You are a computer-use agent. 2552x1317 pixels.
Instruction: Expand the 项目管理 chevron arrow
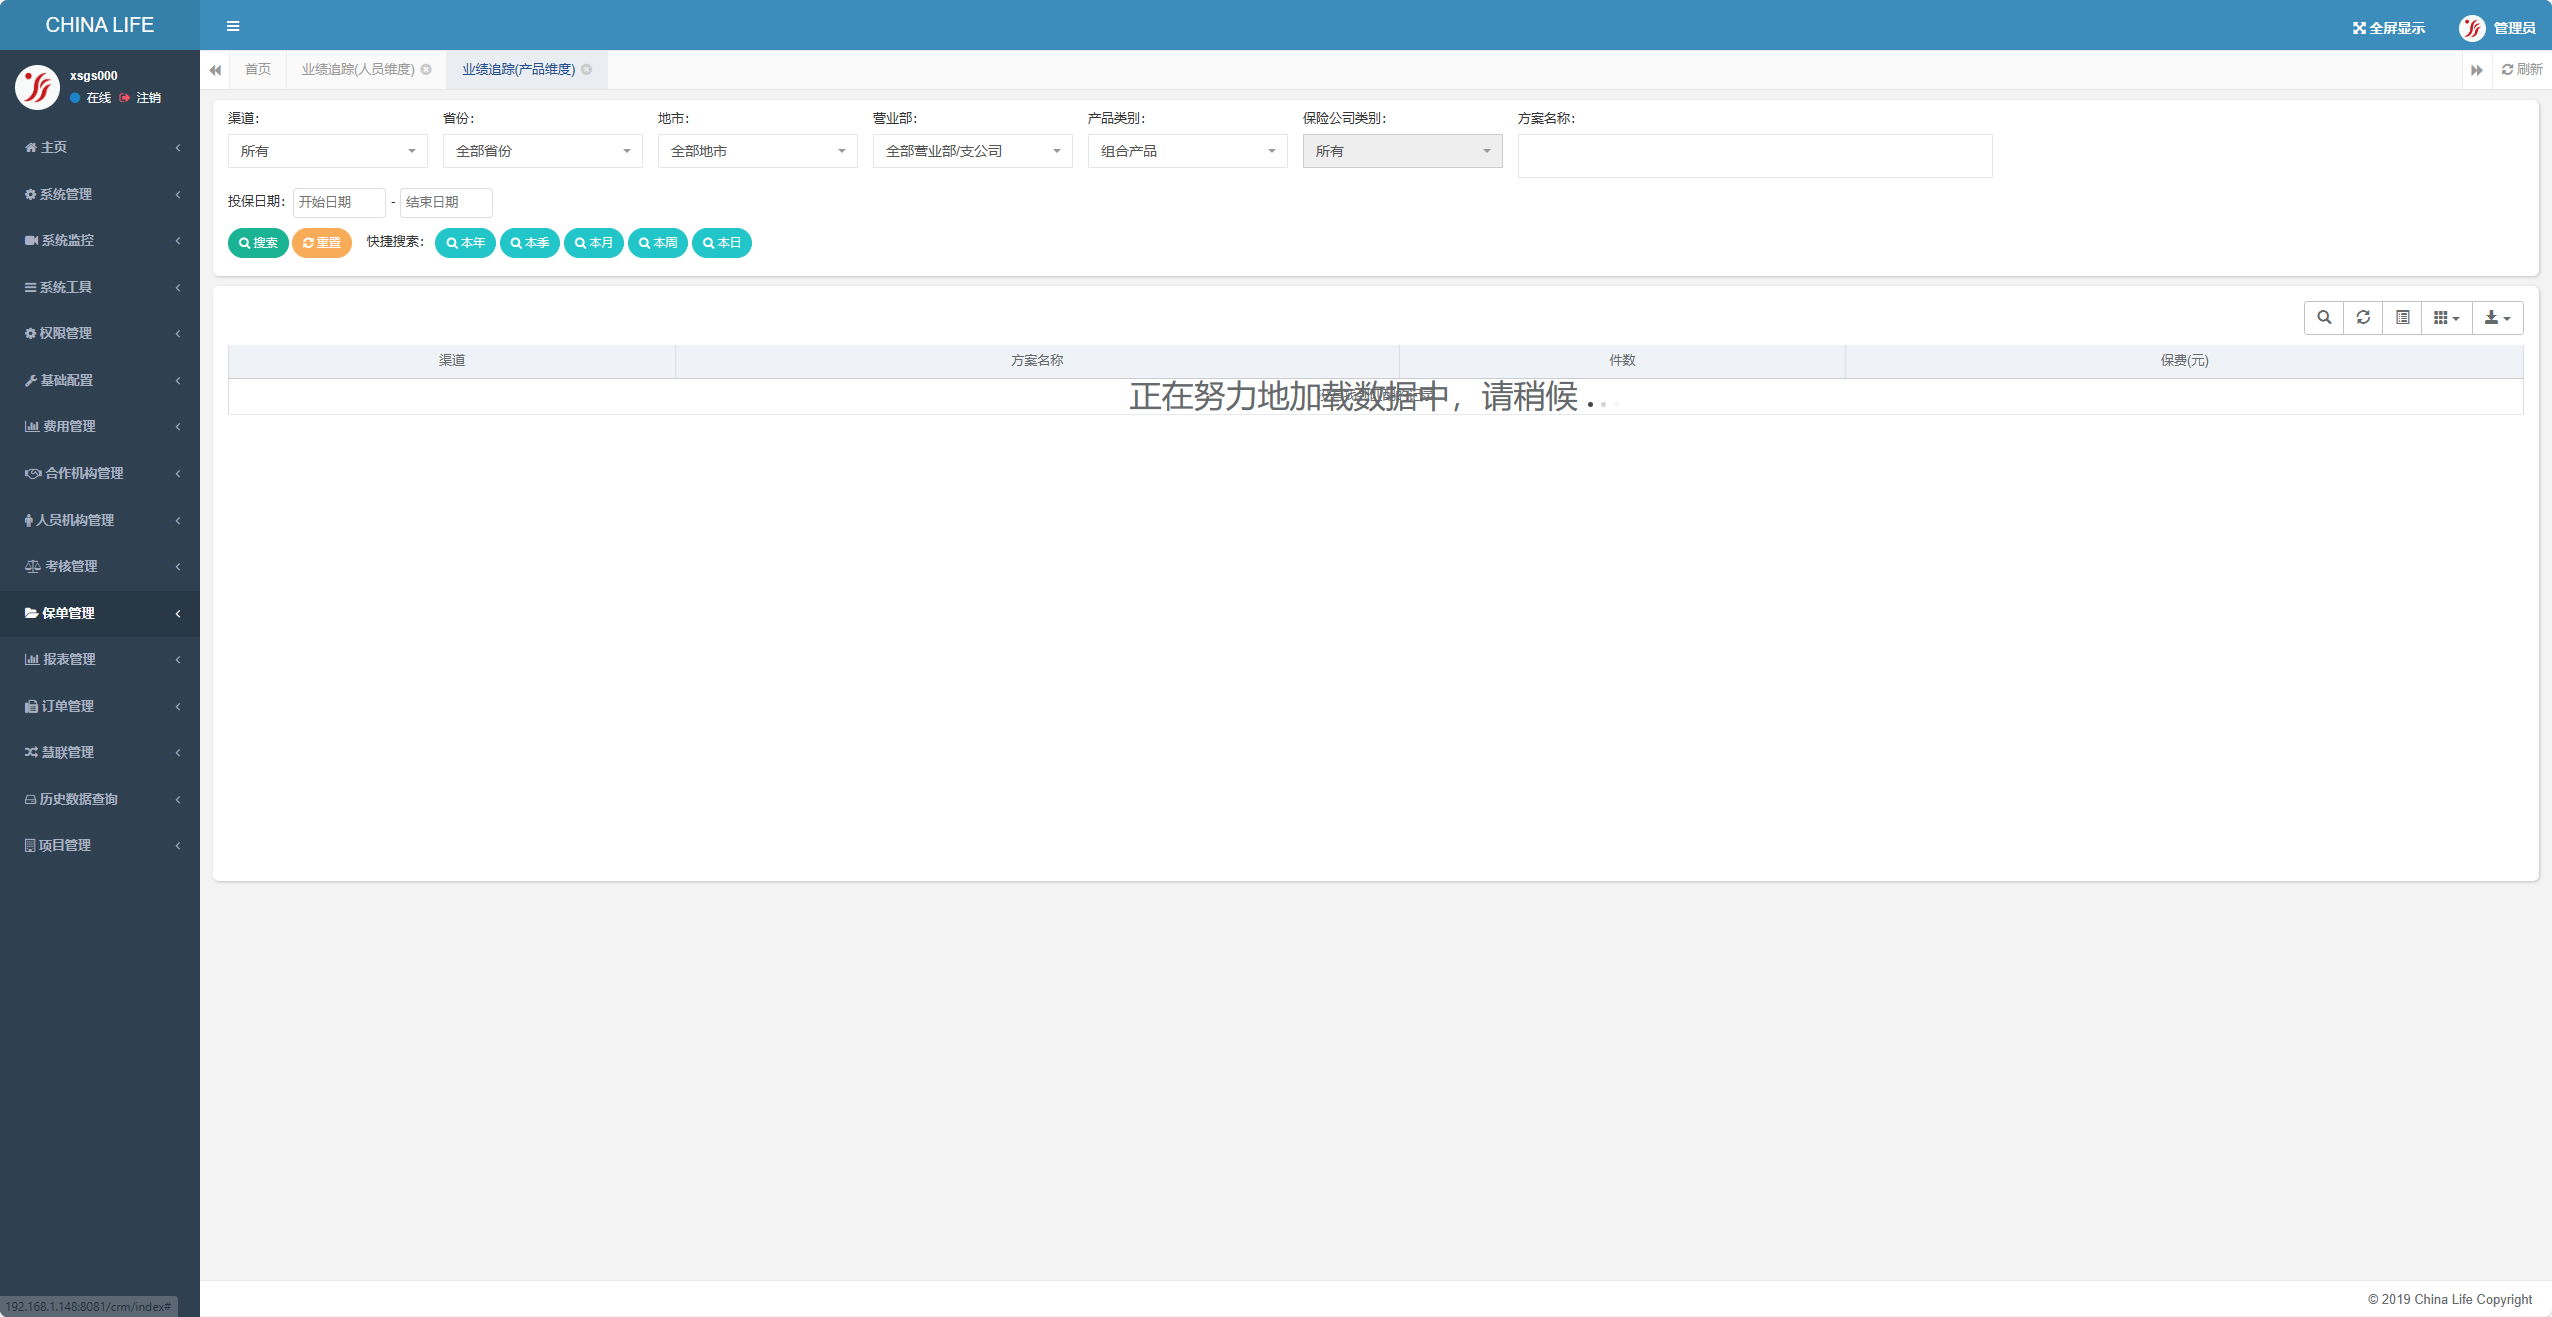(x=178, y=845)
